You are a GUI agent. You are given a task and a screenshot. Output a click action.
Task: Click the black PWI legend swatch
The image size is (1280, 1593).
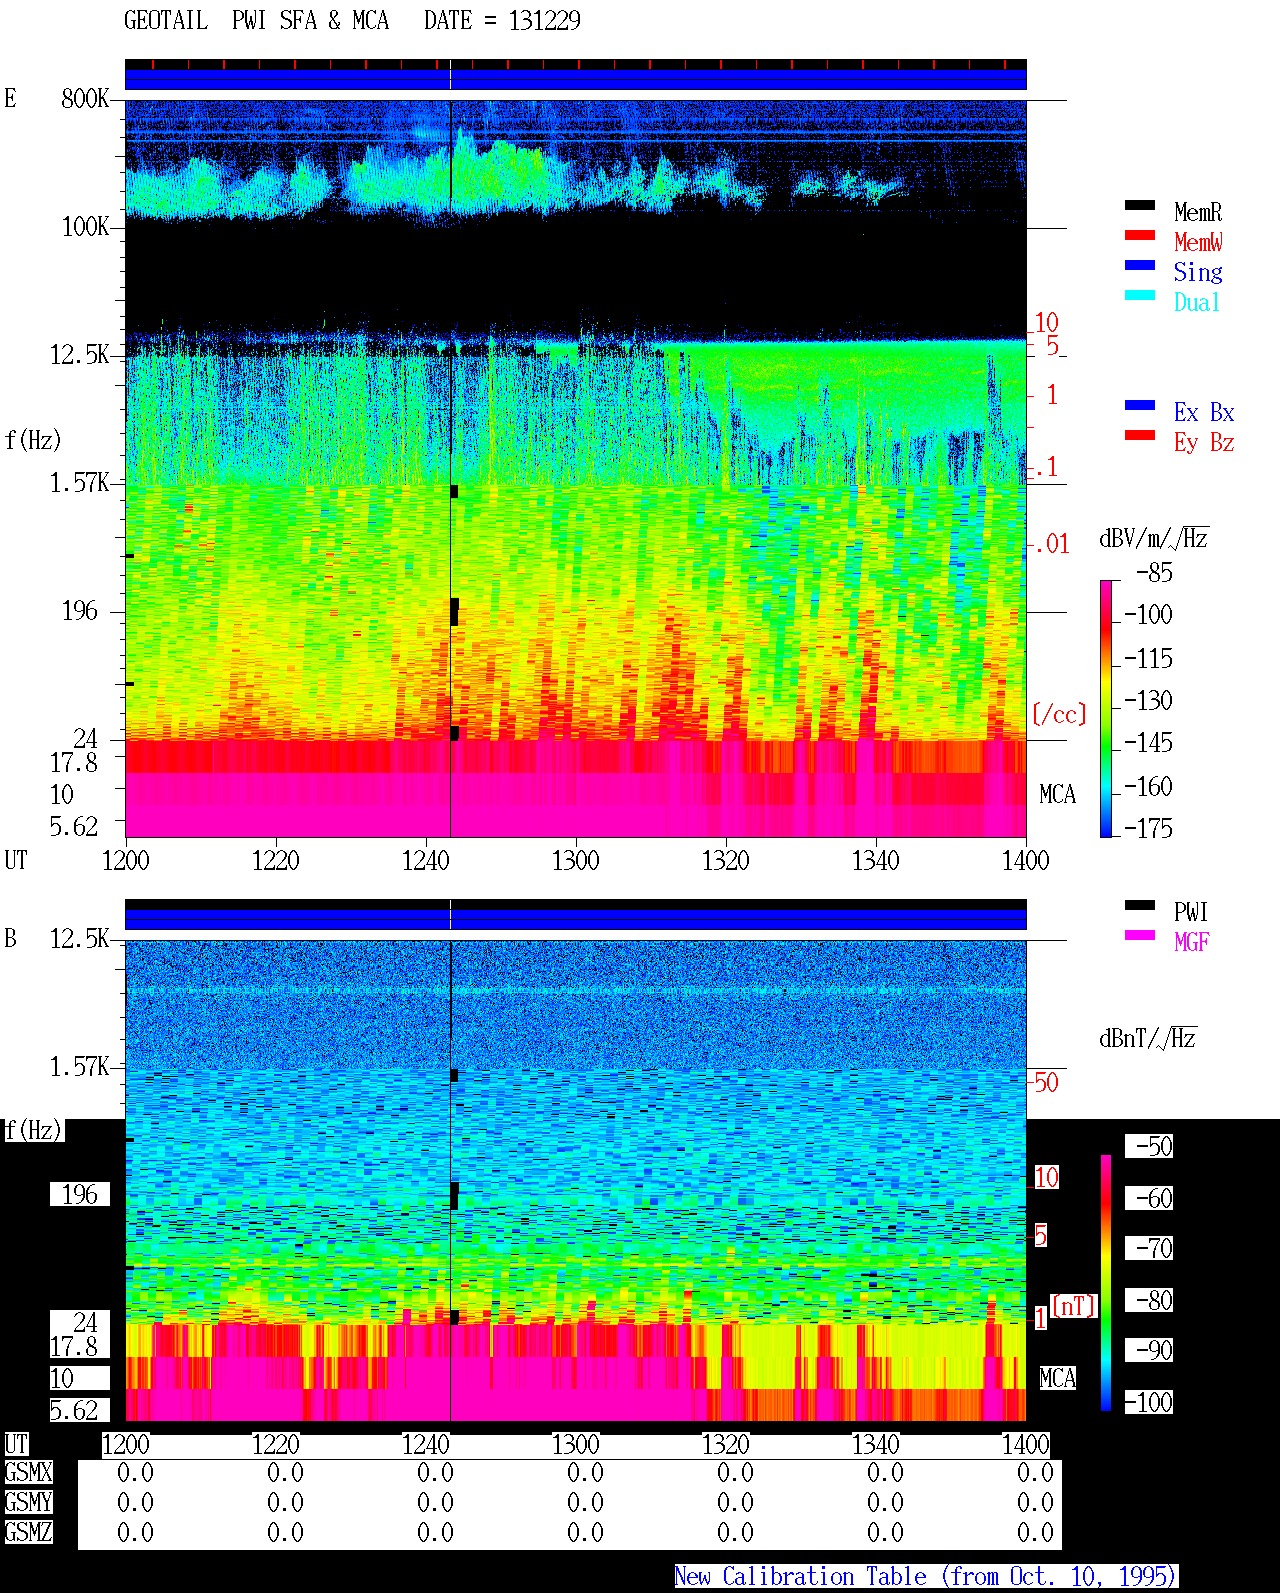pos(1140,906)
